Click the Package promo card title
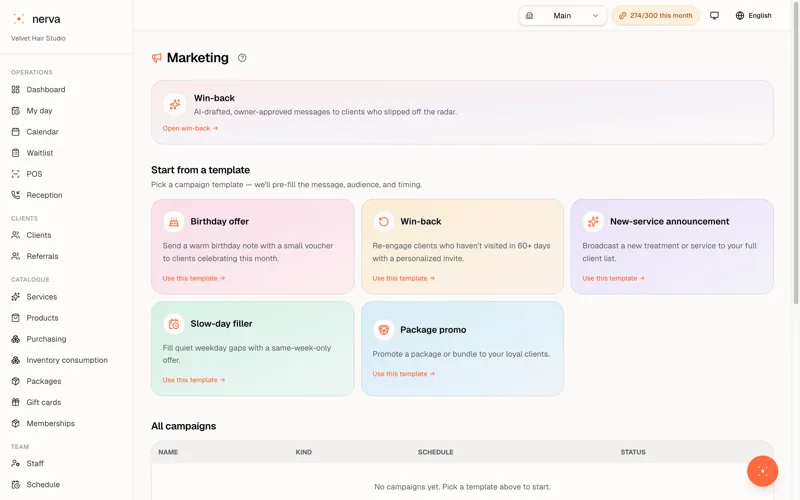This screenshot has width=800, height=500. click(x=433, y=330)
